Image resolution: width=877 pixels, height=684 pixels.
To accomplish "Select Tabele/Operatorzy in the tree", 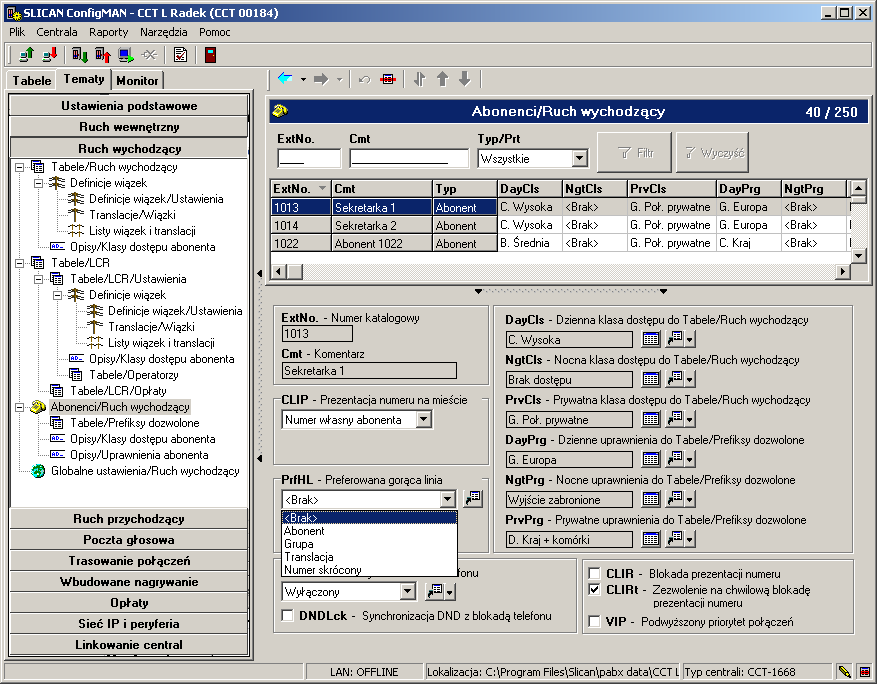I will [x=134, y=375].
